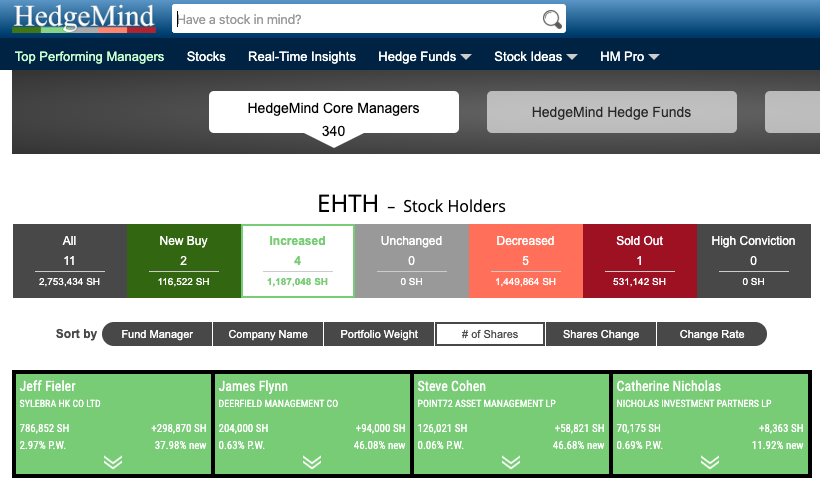Sort by Change Rate
The image size is (820, 496).
pyautogui.click(x=712, y=334)
